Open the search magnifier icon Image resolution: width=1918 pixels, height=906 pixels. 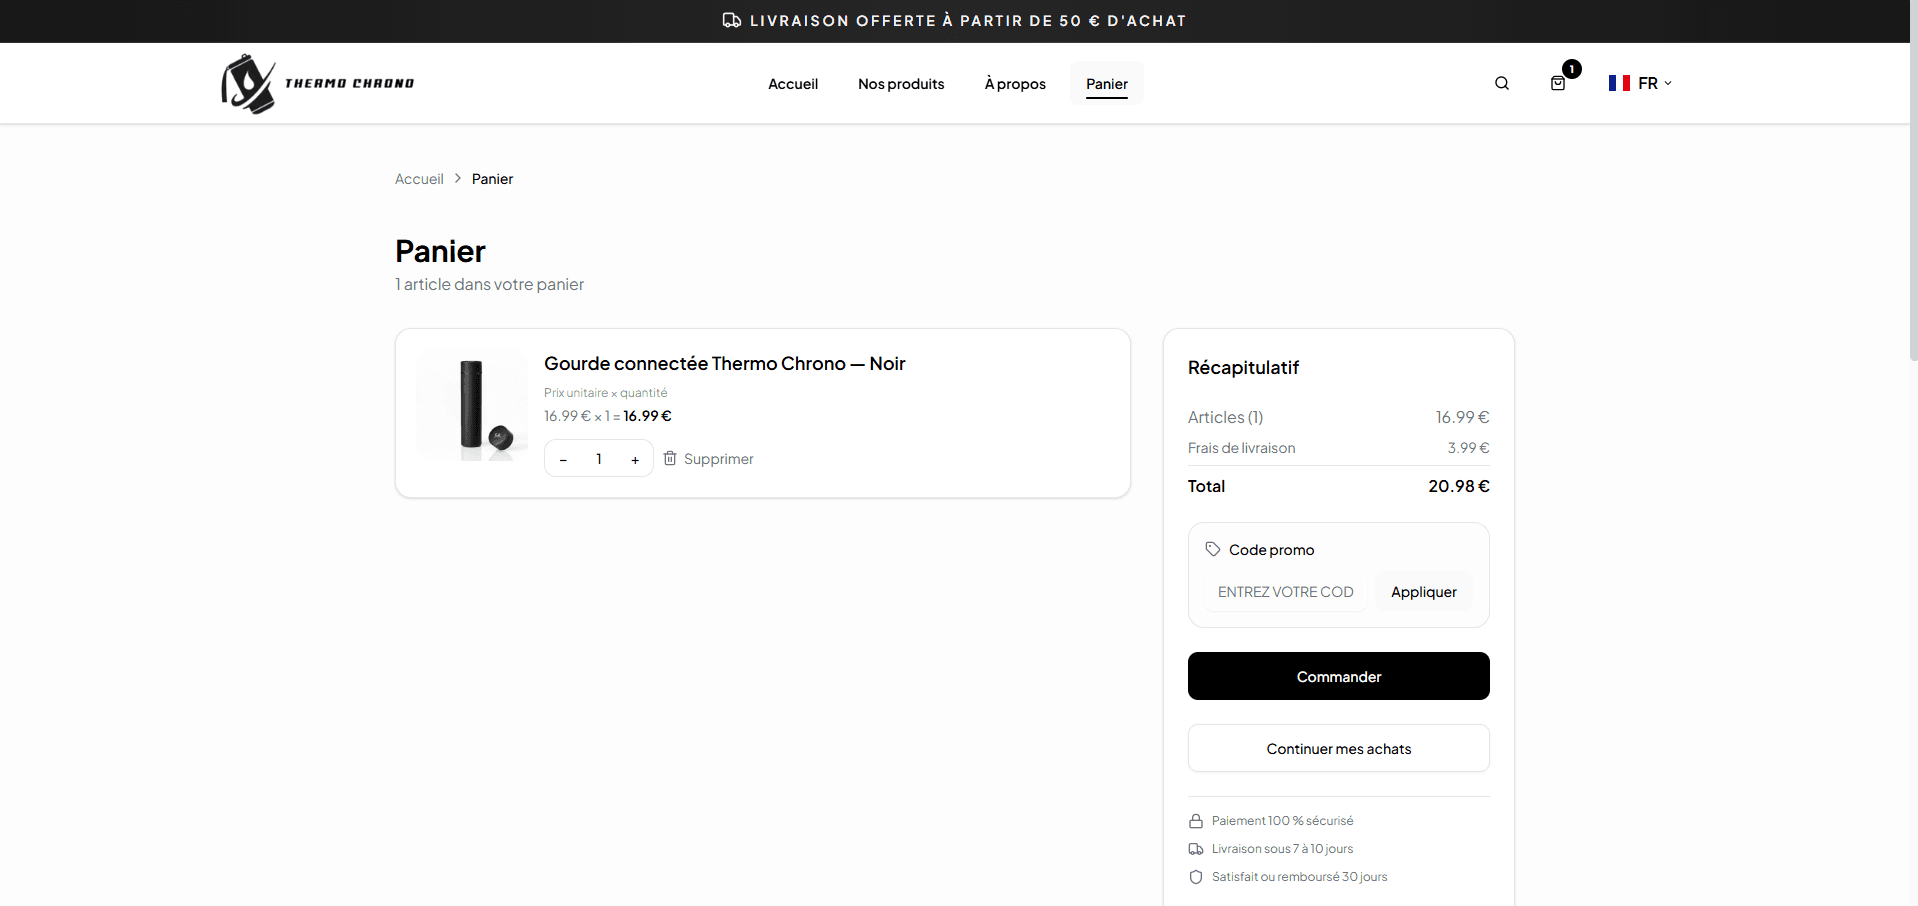tap(1501, 84)
